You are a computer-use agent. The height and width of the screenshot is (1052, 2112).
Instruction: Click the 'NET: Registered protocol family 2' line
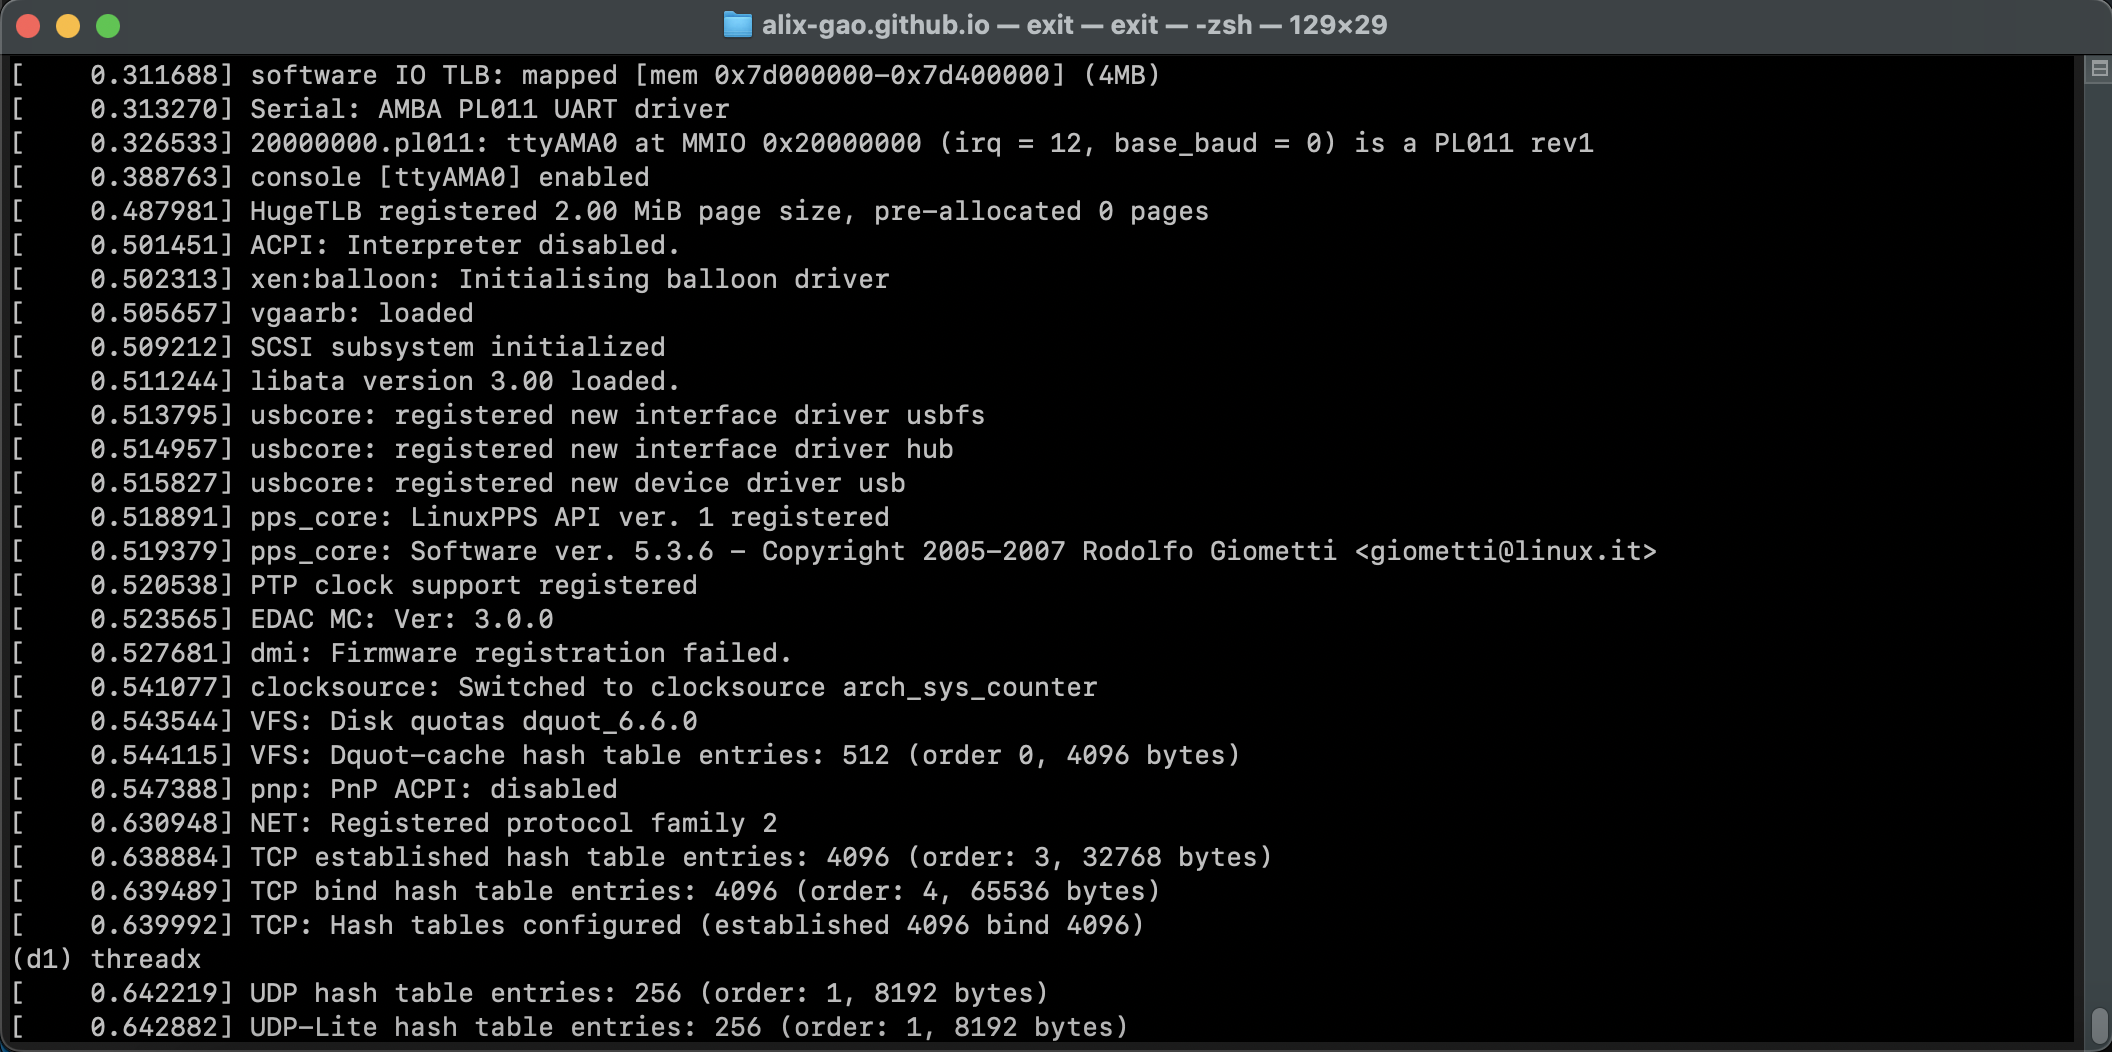point(395,823)
